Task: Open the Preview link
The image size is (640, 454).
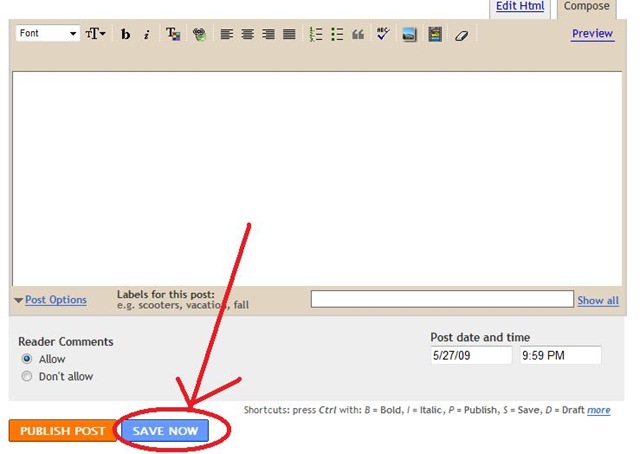Action: 592,33
